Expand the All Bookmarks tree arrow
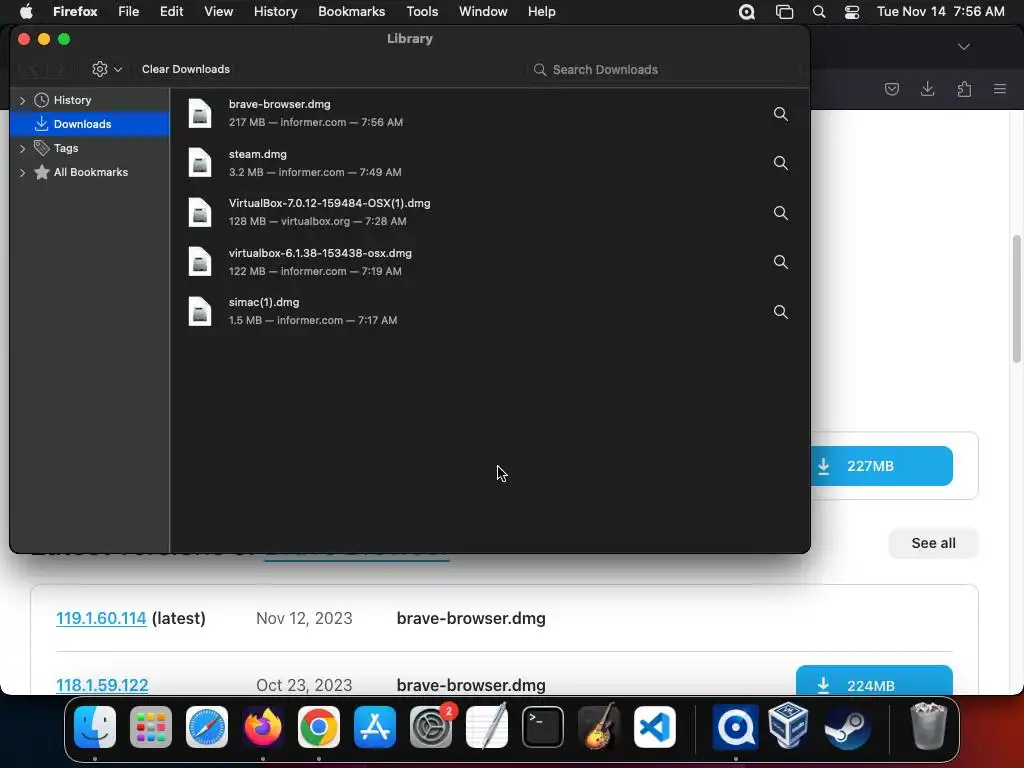The image size is (1024, 768). click(23, 172)
